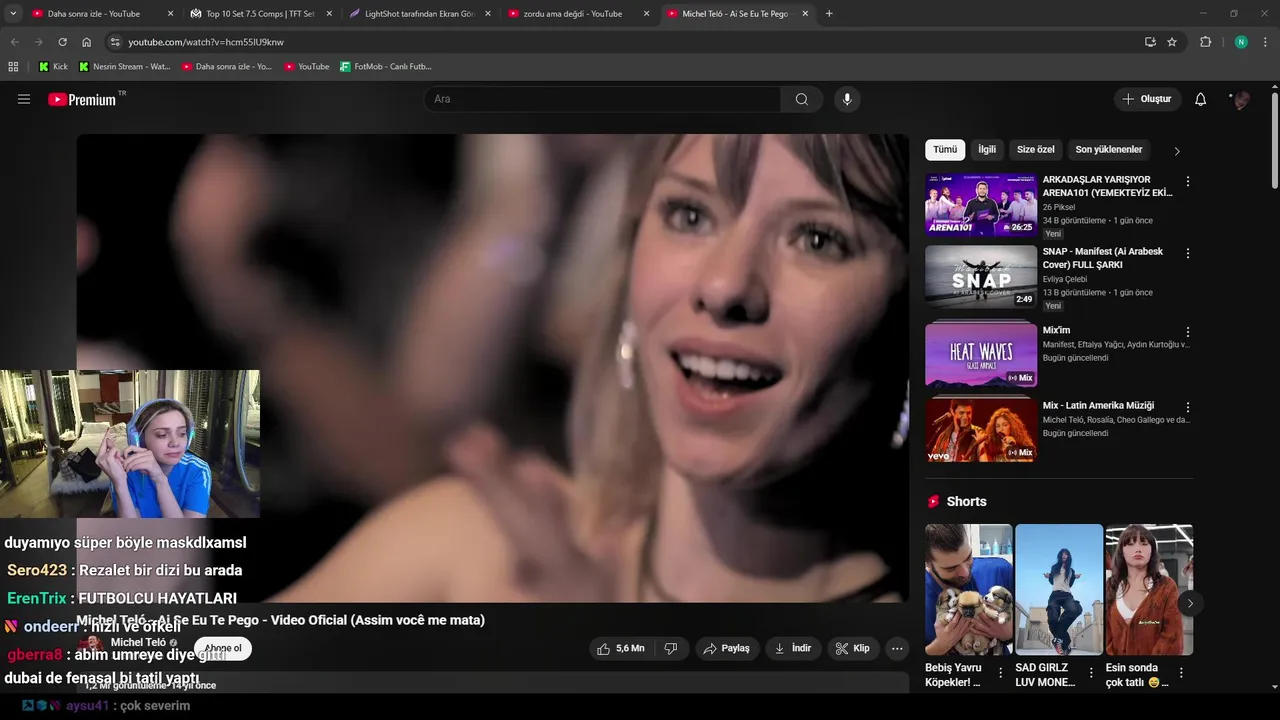Viewport: 1280px width, 720px height.
Task: Start voice search with microphone icon
Action: (x=847, y=99)
